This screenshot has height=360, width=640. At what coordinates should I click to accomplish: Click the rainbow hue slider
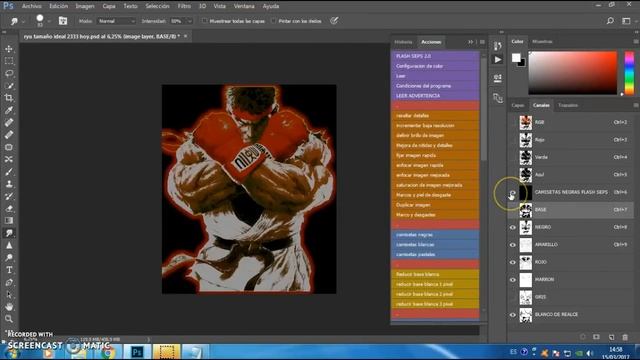(629, 73)
